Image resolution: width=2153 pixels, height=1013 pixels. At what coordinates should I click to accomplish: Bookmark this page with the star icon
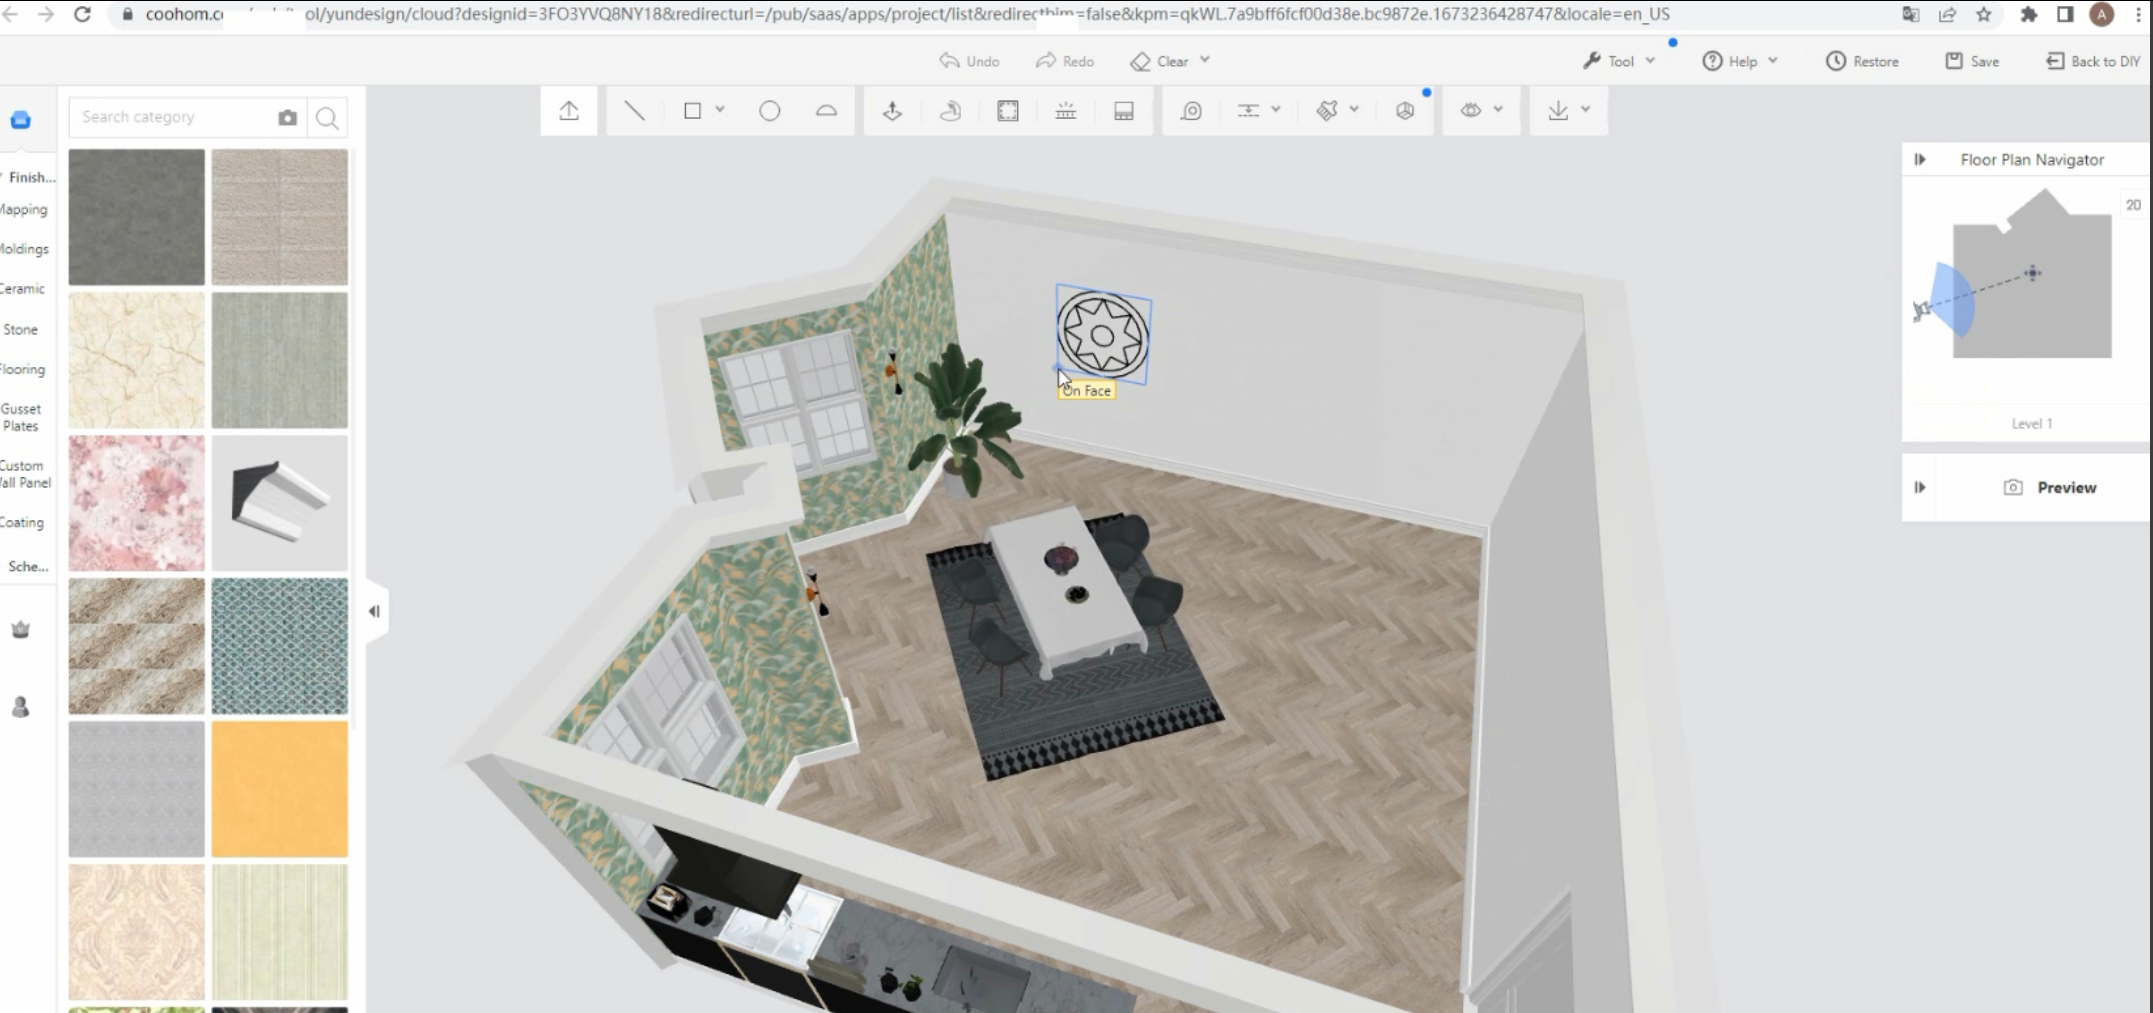click(1984, 14)
